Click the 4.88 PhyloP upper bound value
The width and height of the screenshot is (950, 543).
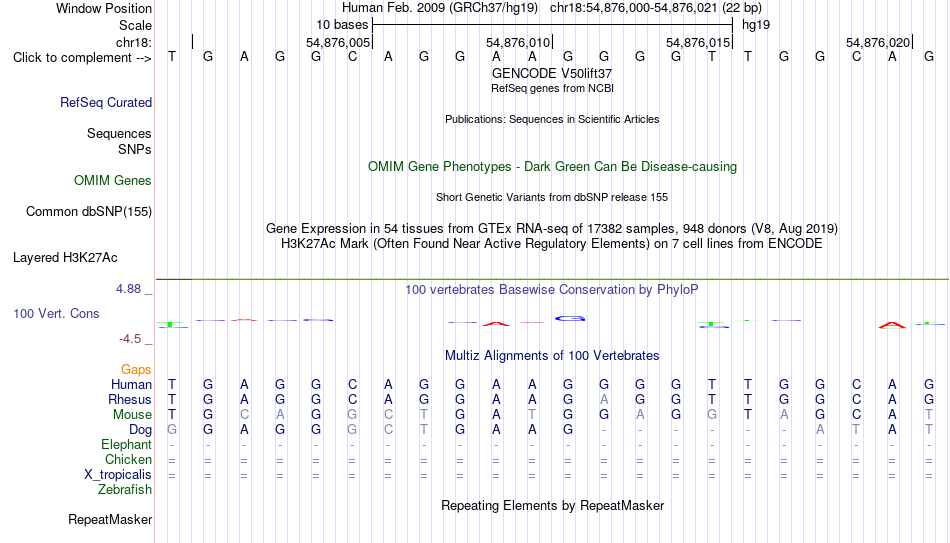(128, 289)
